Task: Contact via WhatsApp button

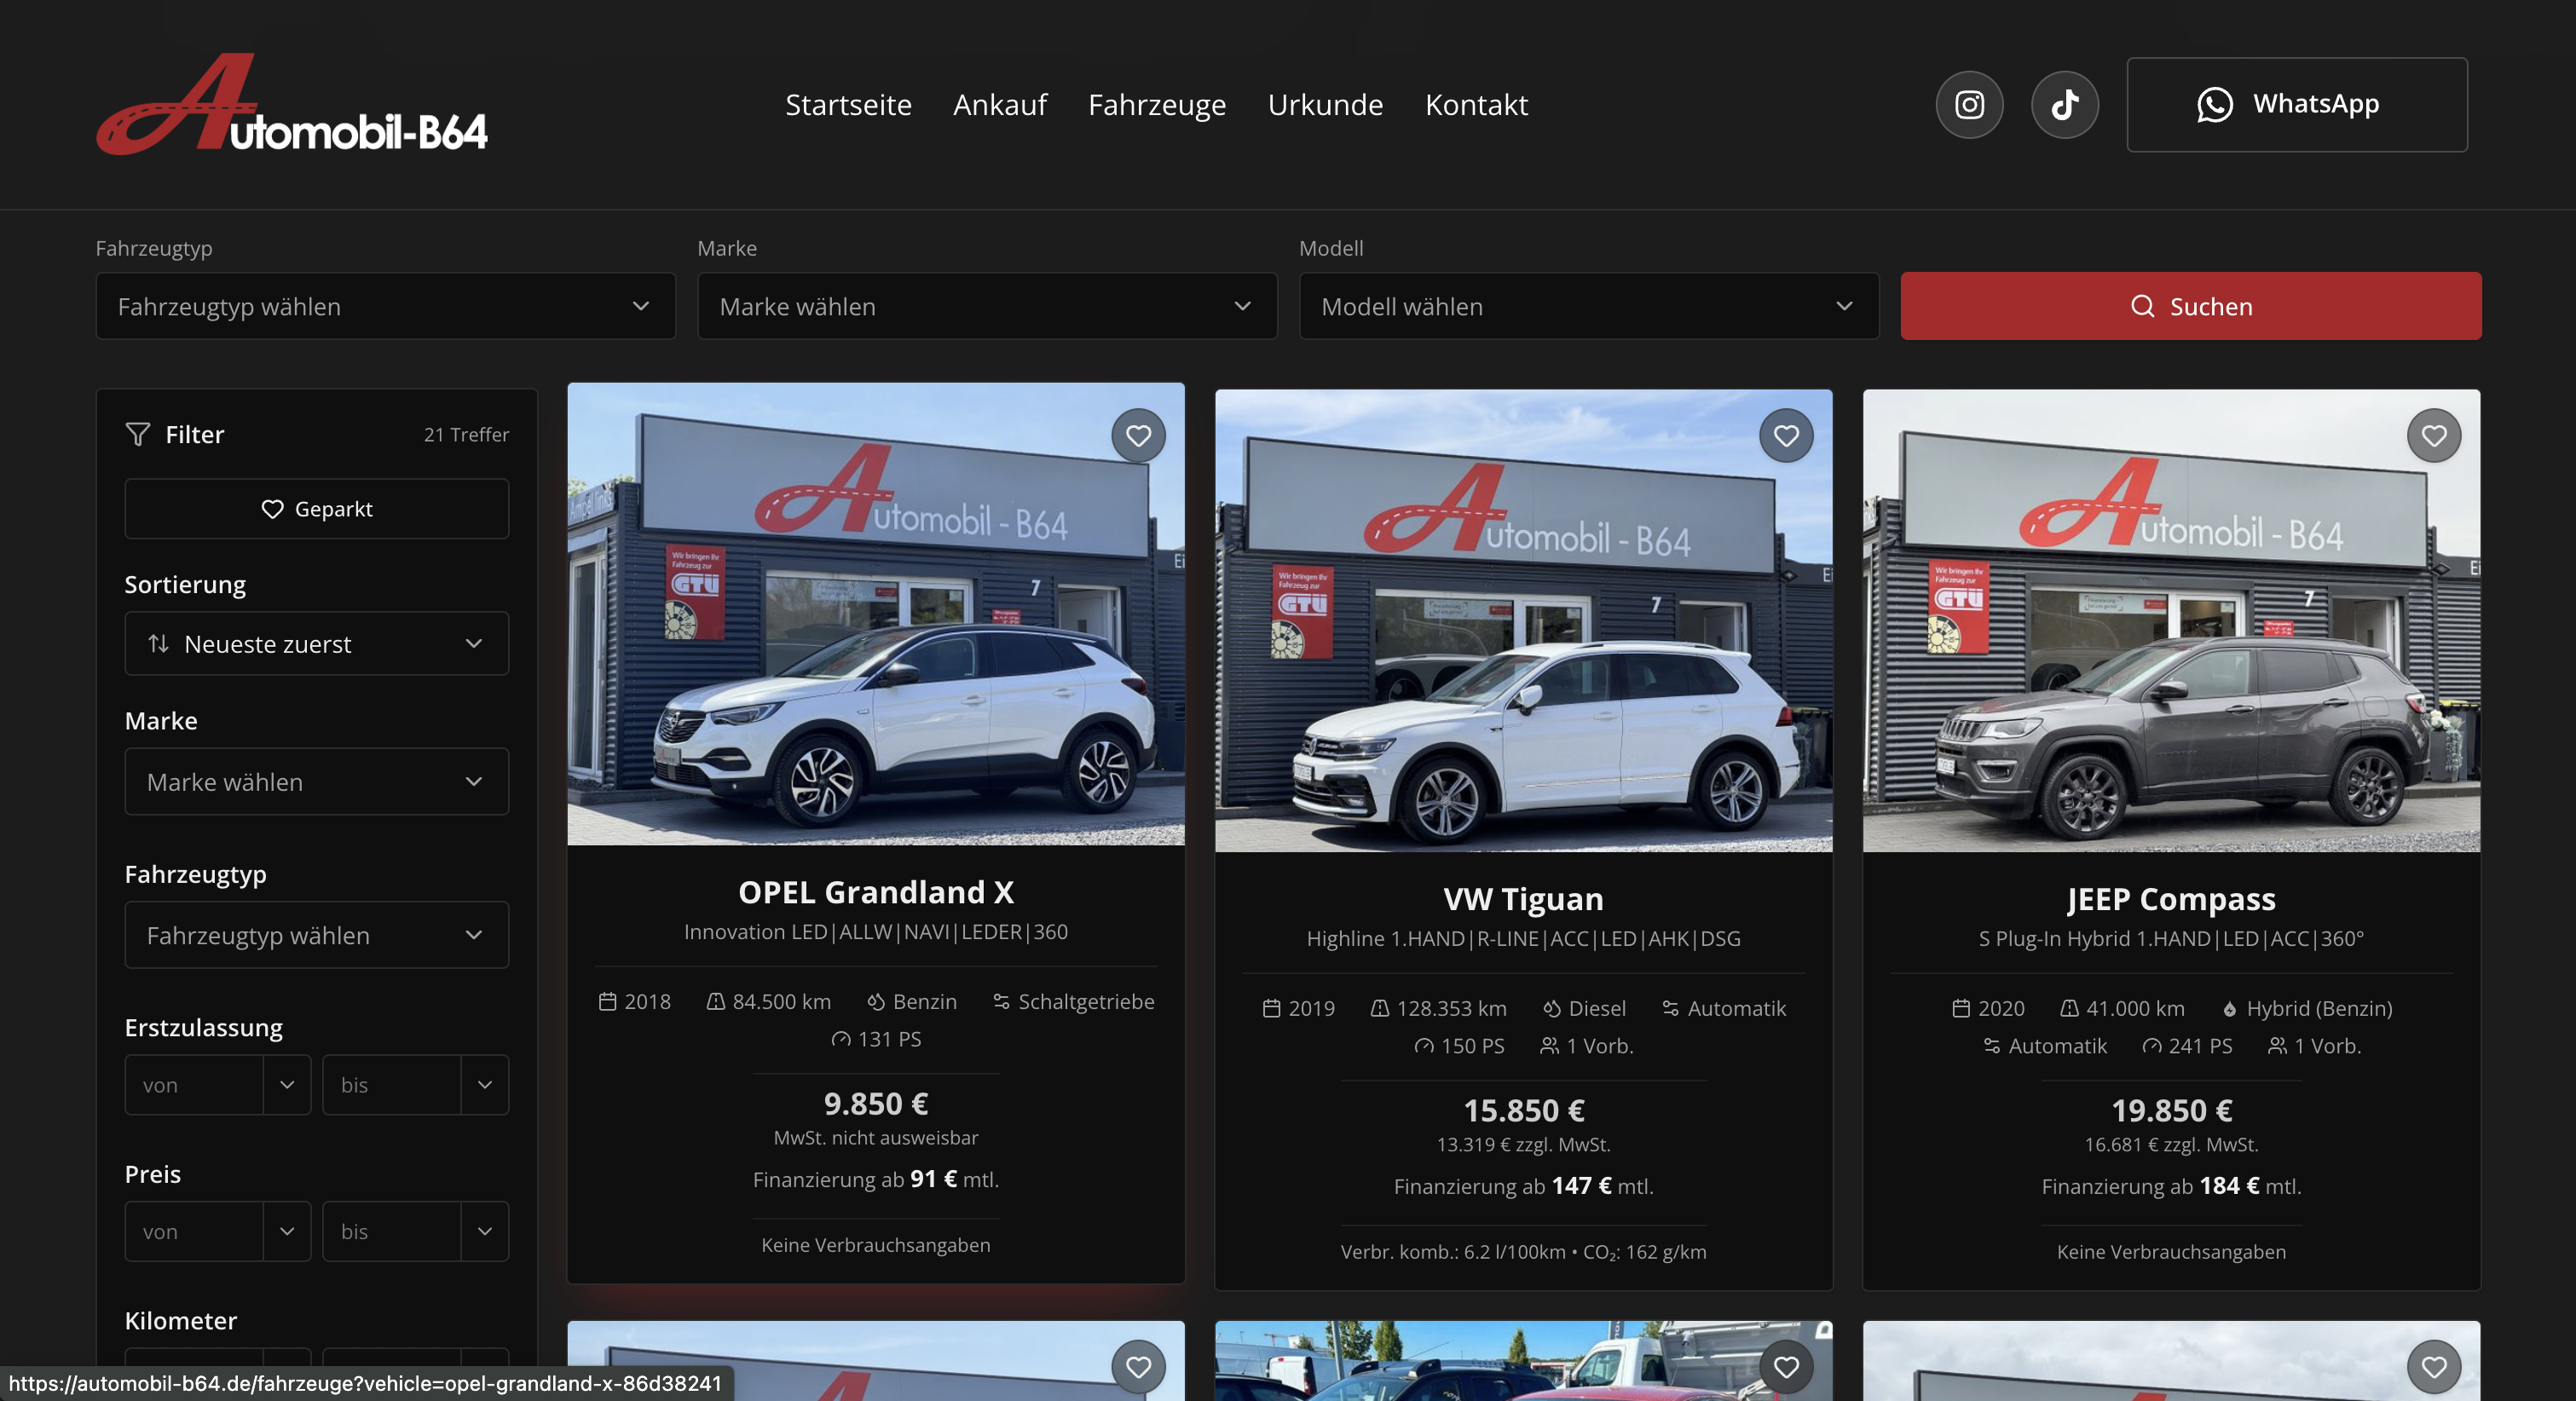Action: coord(2297,104)
